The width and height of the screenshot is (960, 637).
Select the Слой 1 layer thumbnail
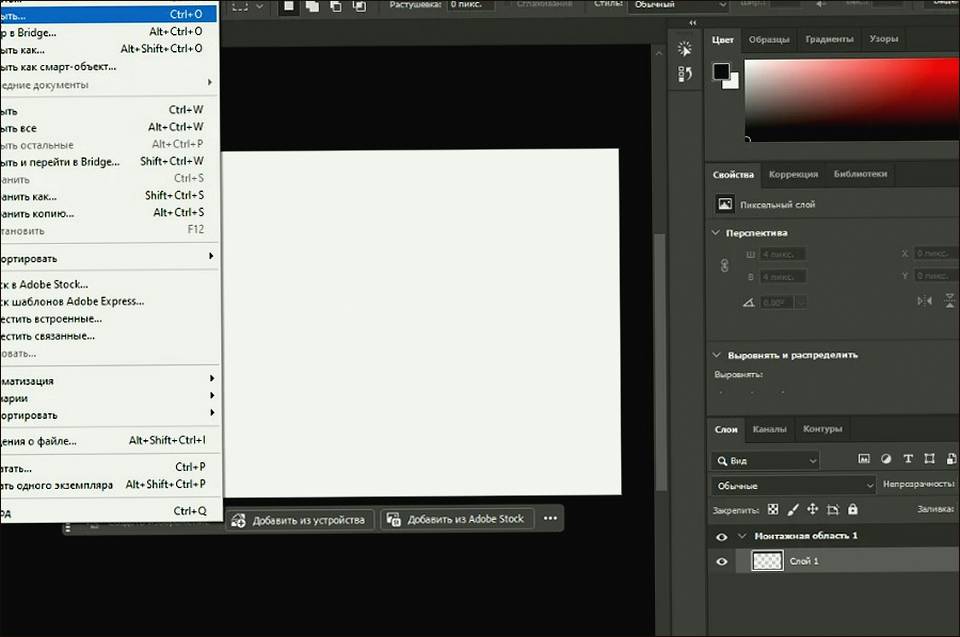(767, 561)
